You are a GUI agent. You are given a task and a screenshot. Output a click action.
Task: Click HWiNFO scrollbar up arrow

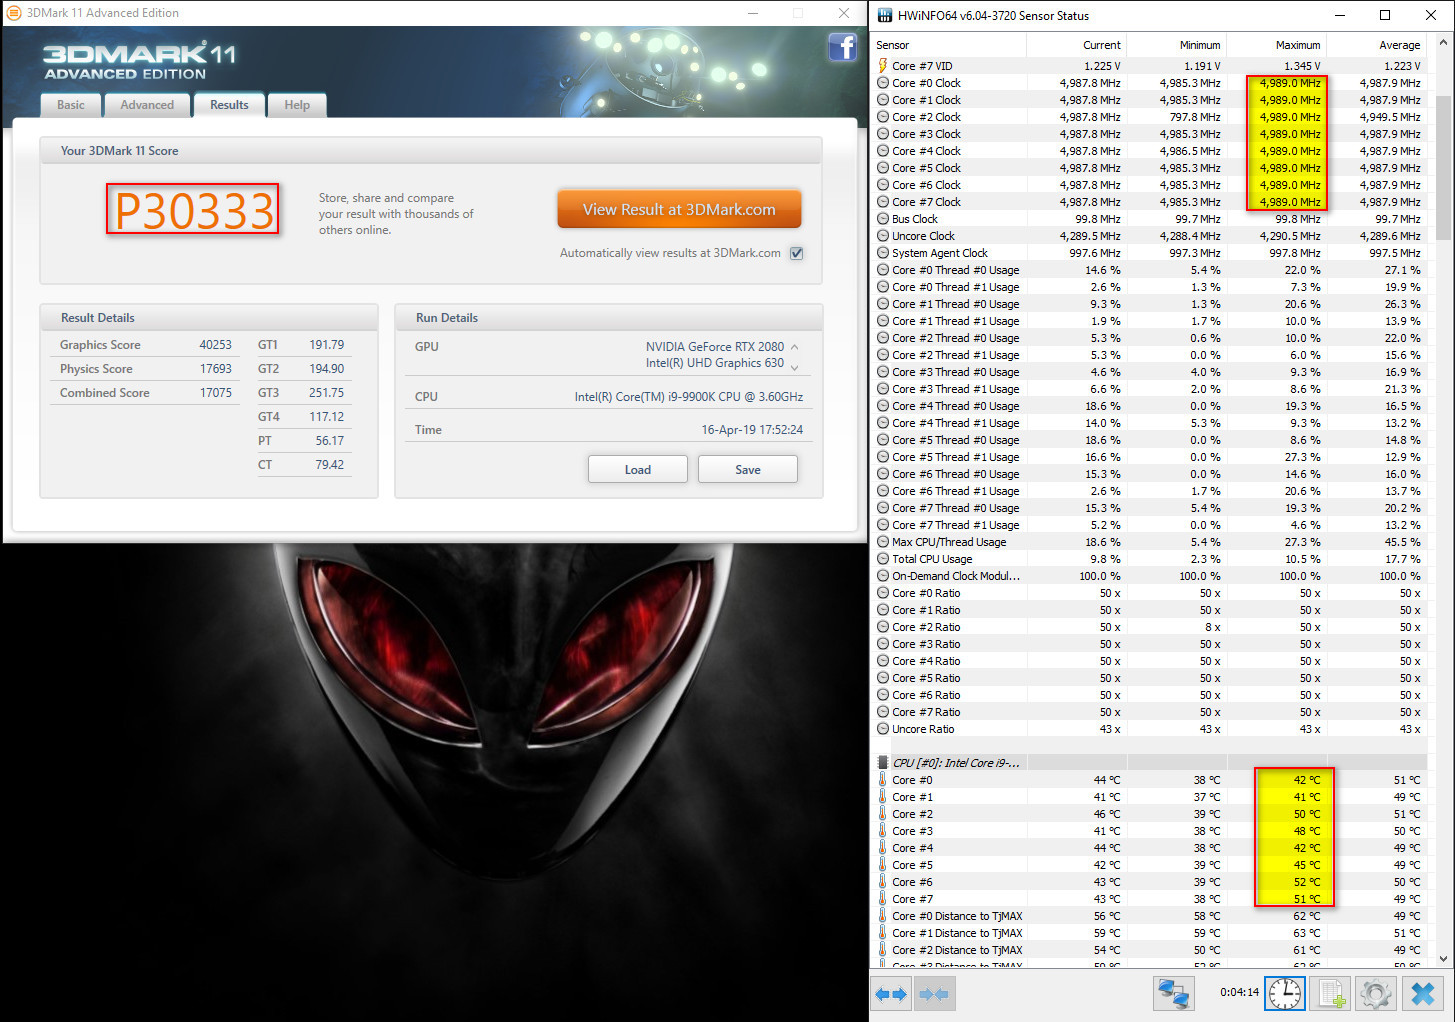(1443, 43)
